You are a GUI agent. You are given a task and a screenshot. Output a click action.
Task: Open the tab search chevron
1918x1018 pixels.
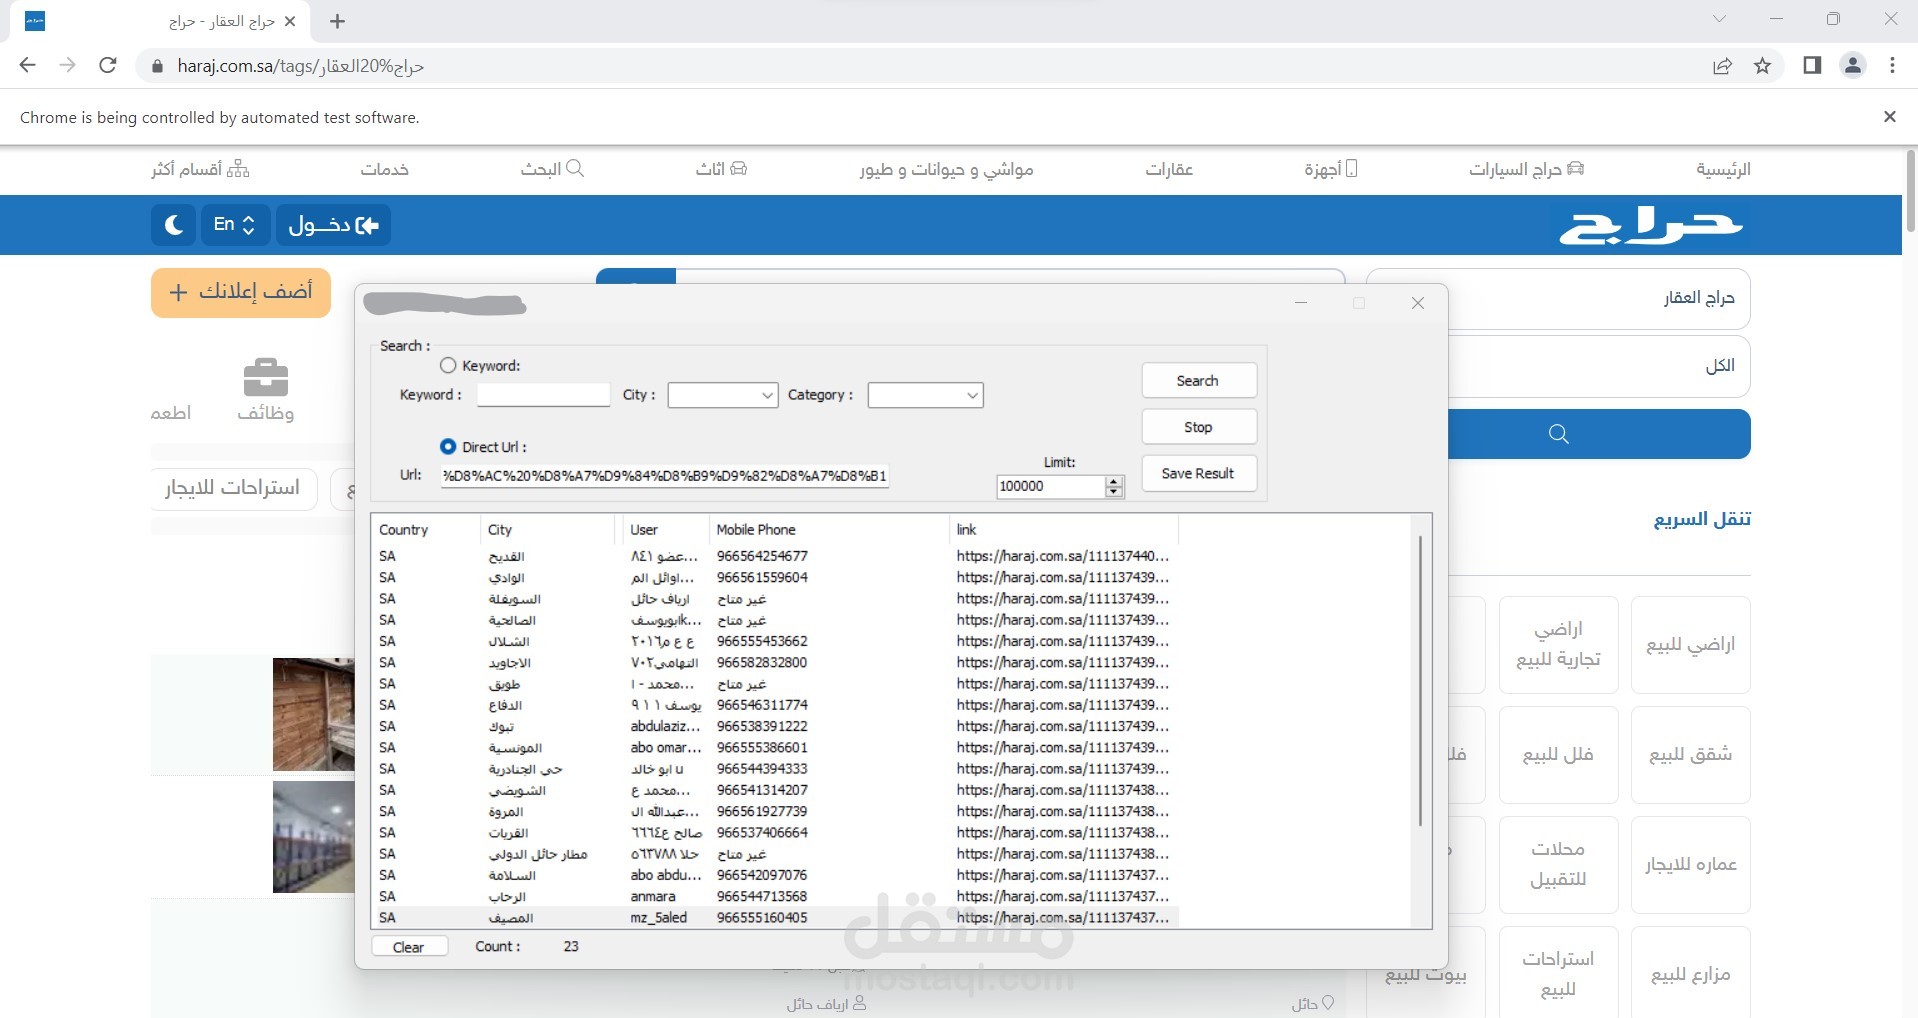click(x=1720, y=19)
